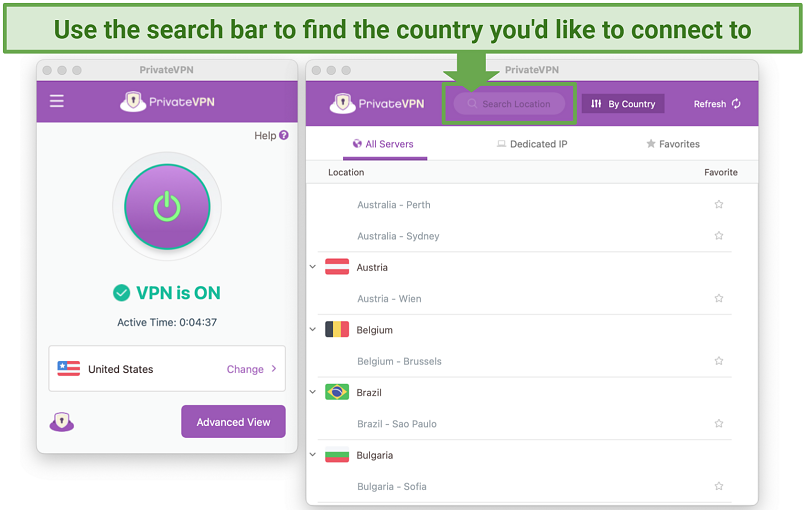Click the Brazil flag icon
This screenshot has width=806, height=510.
(337, 392)
